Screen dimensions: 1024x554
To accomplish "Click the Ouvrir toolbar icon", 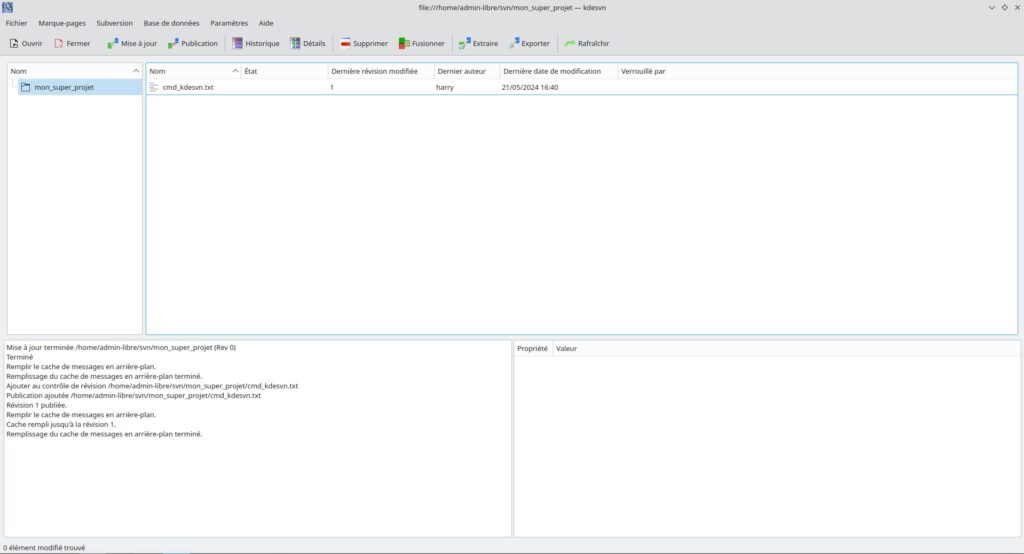I will coord(14,43).
